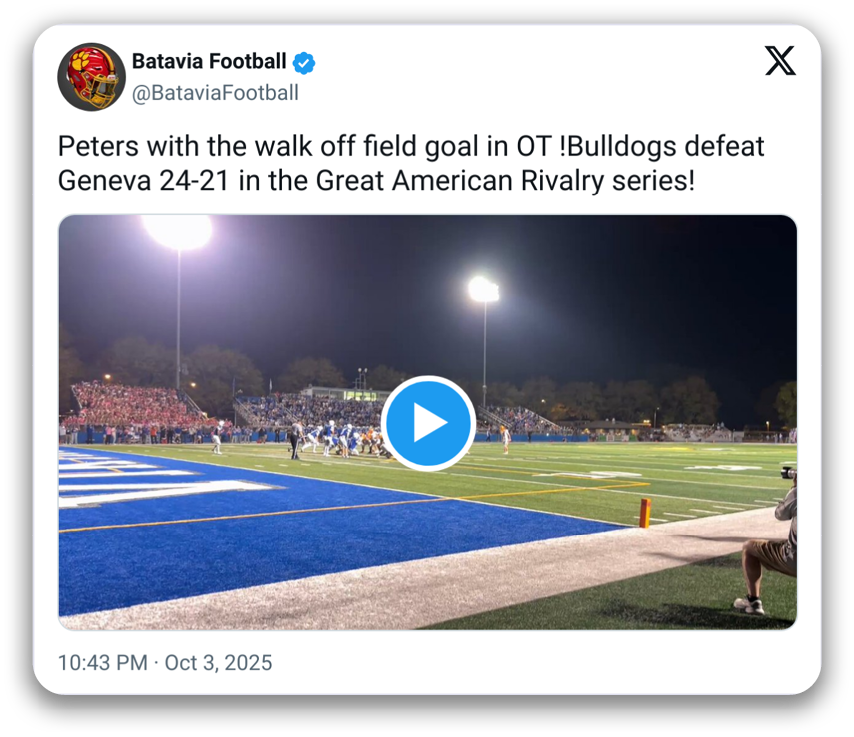
Task: Visit the @BataviaFootball handle
Action: 214,93
